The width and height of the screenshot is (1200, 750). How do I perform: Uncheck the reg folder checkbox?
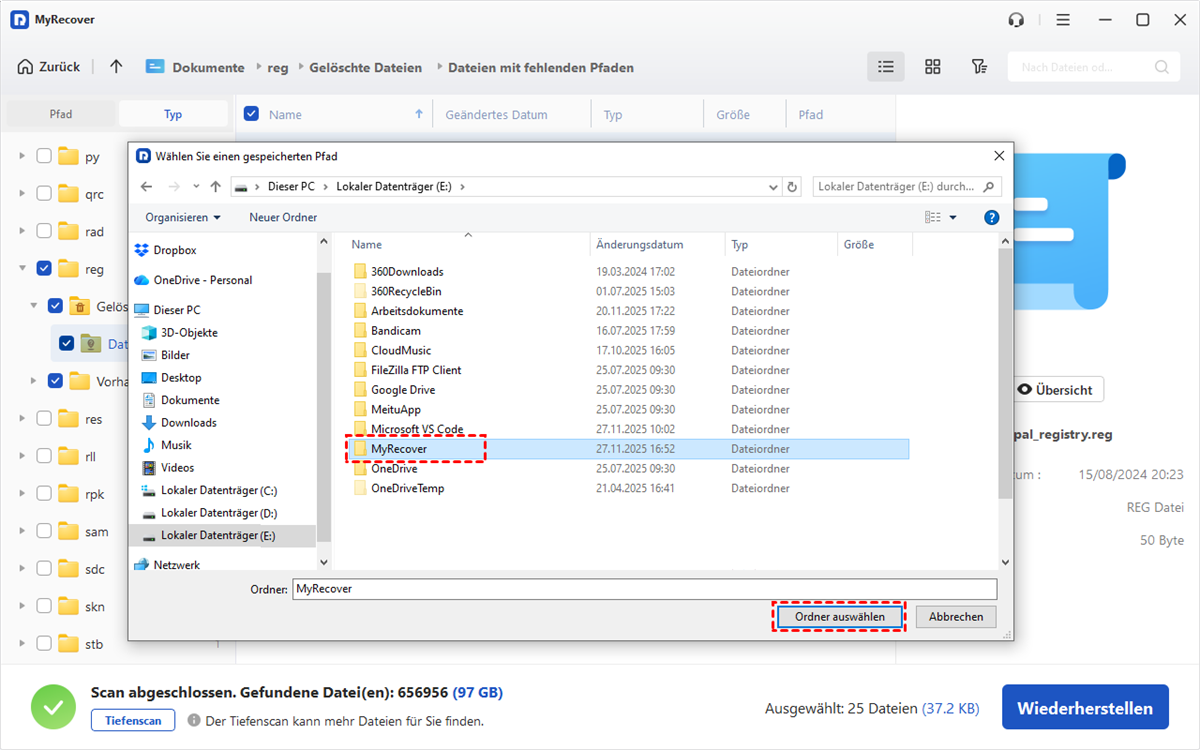[x=44, y=268]
